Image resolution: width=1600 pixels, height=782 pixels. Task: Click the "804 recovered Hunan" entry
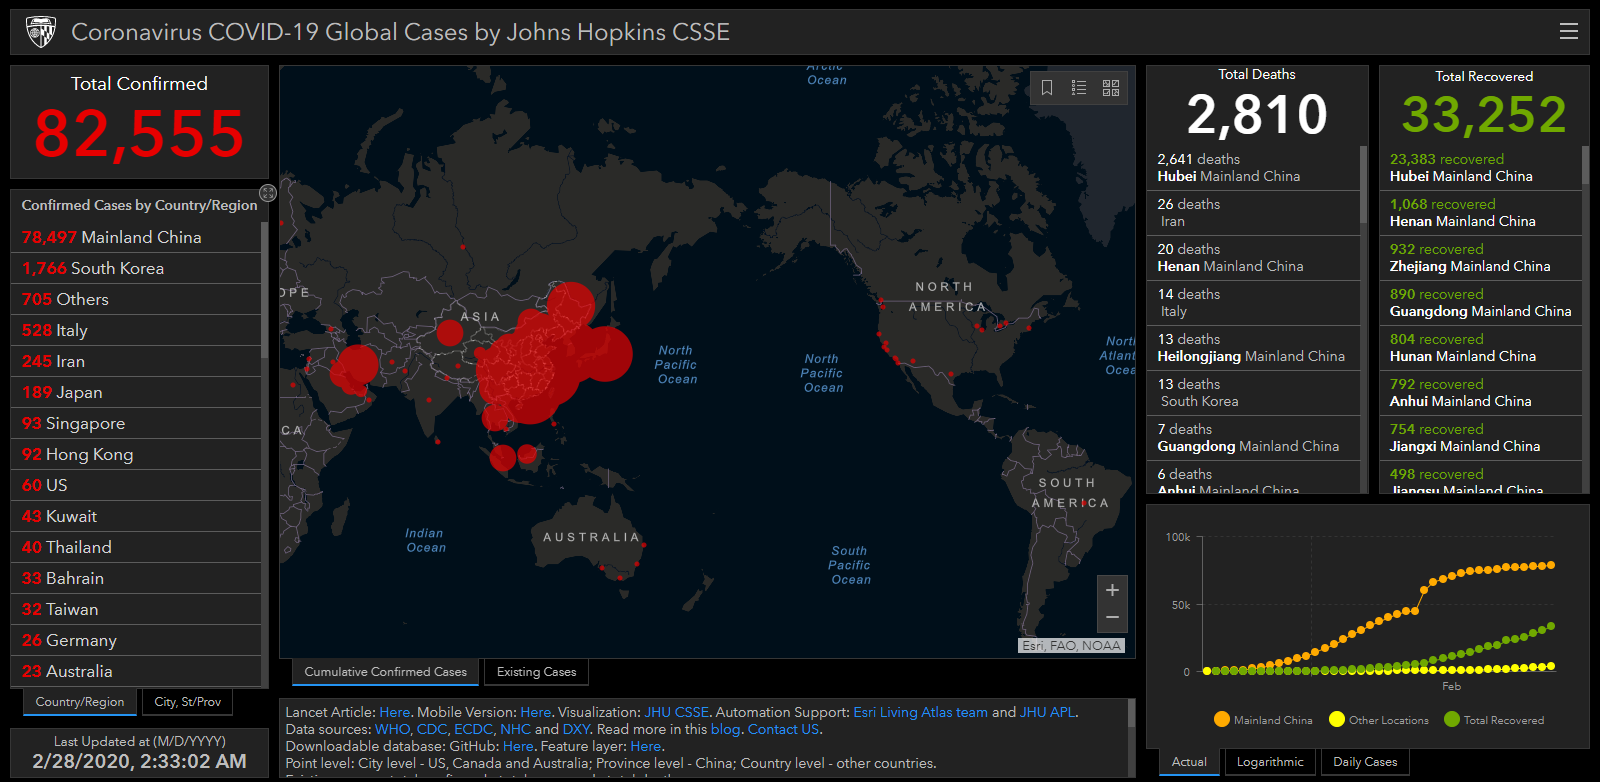[1481, 348]
